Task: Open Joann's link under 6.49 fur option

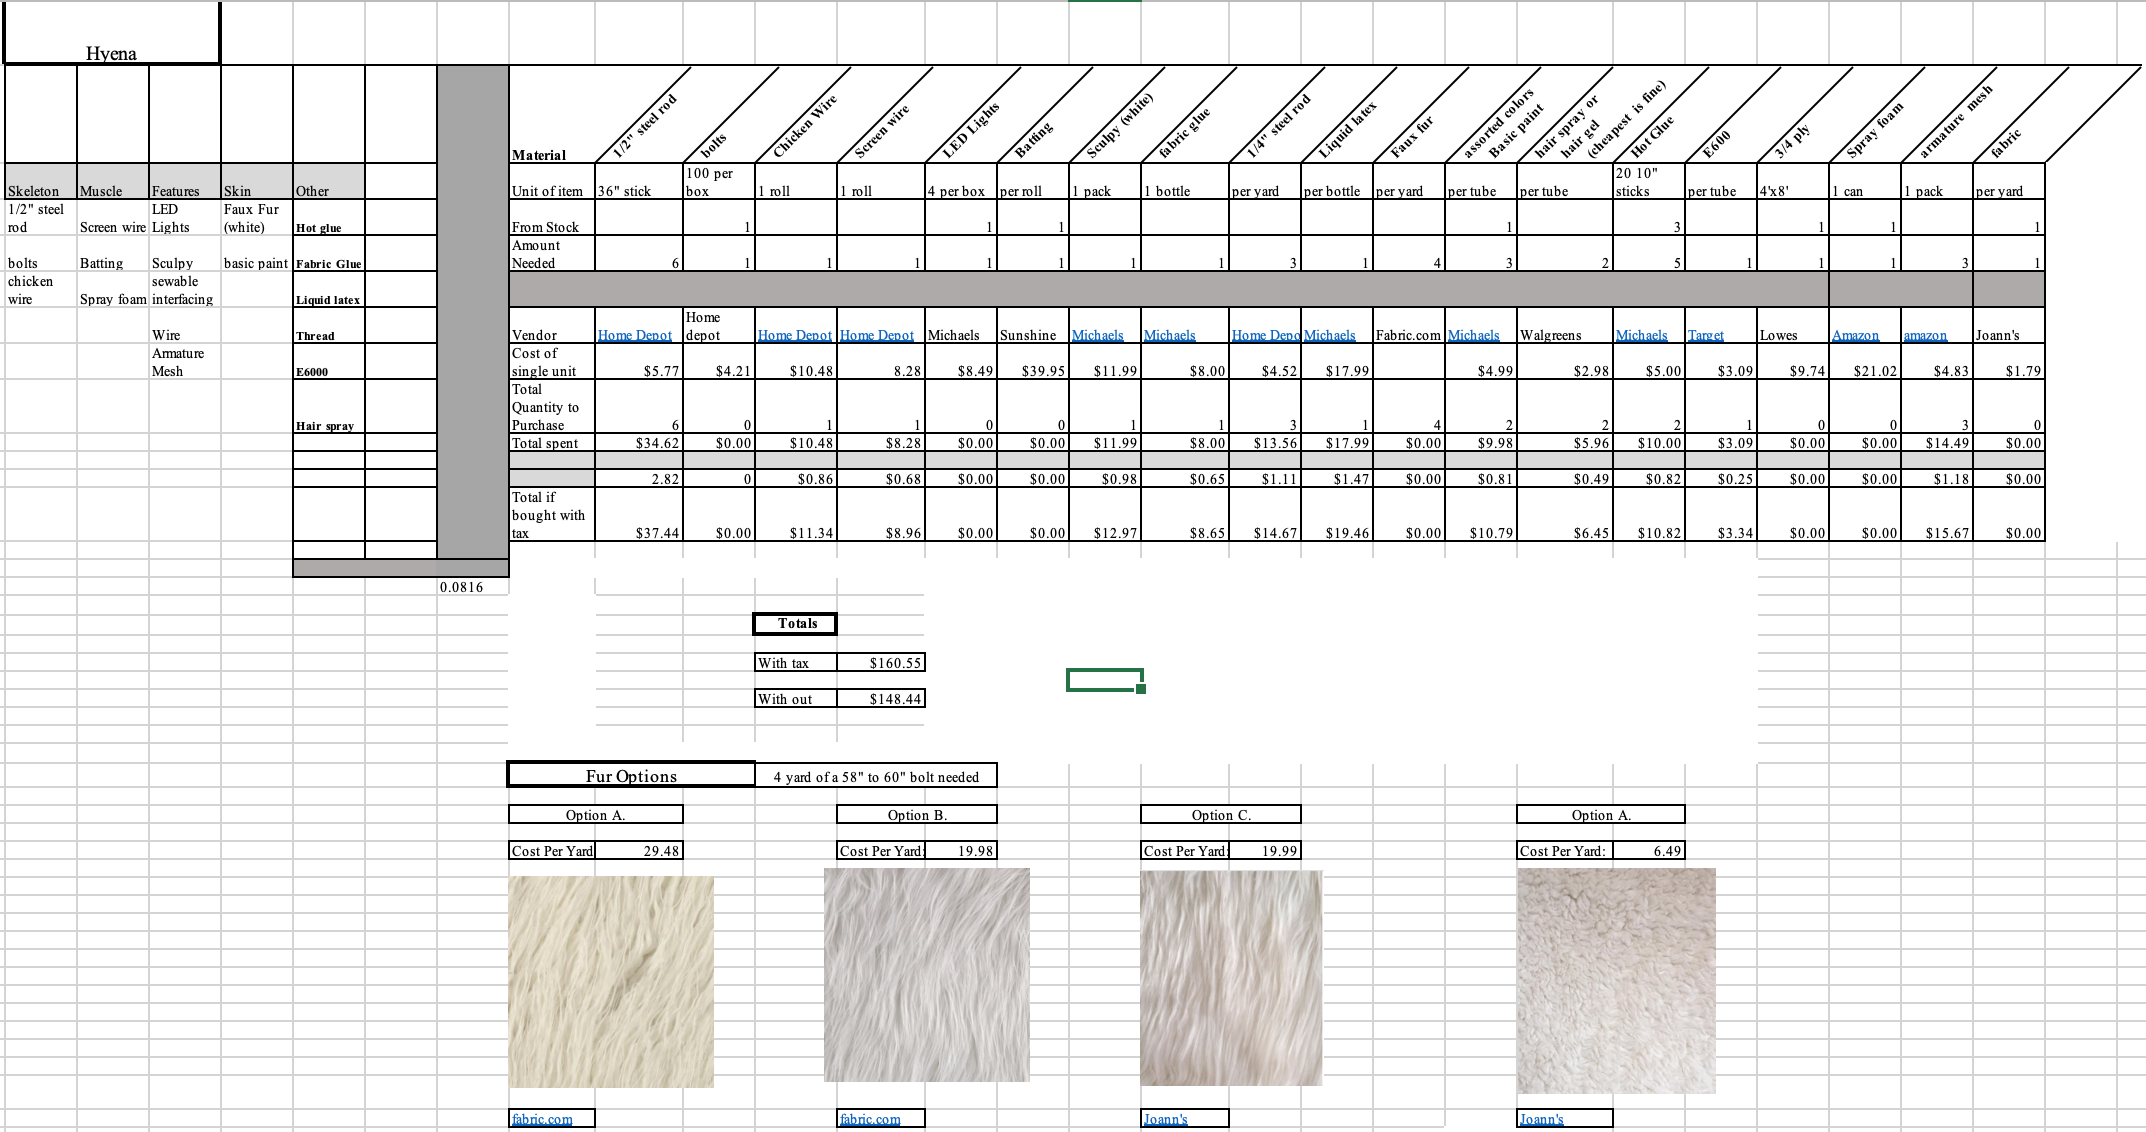Action: pyautogui.click(x=1542, y=1119)
